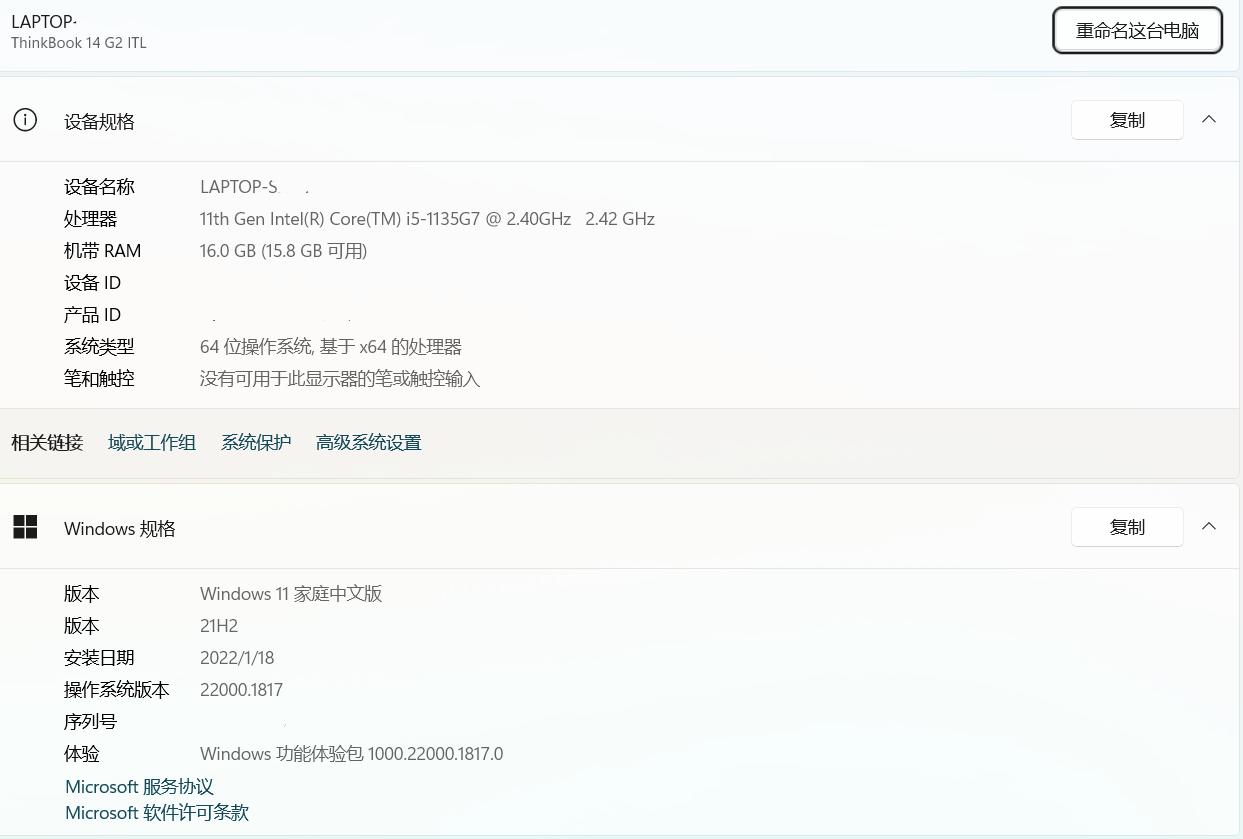Open the Microsoft 服务协议 link
1243x839 pixels.
tap(139, 787)
